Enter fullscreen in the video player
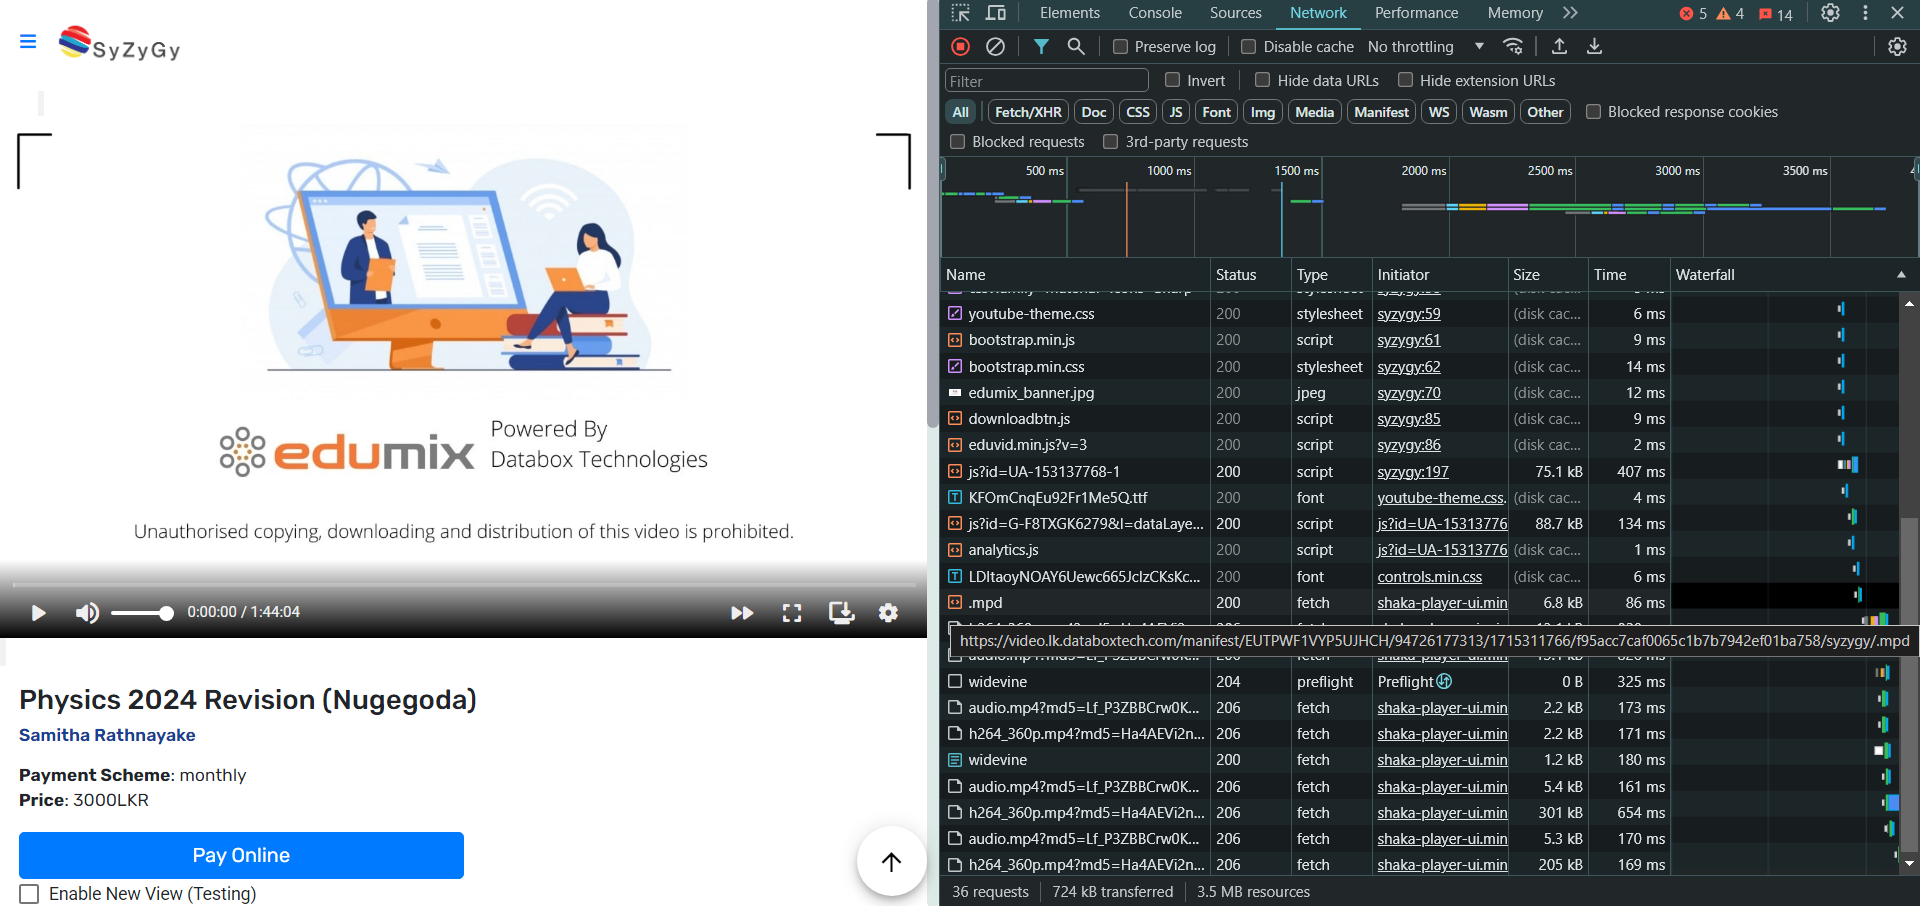This screenshot has height=906, width=1920. (x=791, y=613)
